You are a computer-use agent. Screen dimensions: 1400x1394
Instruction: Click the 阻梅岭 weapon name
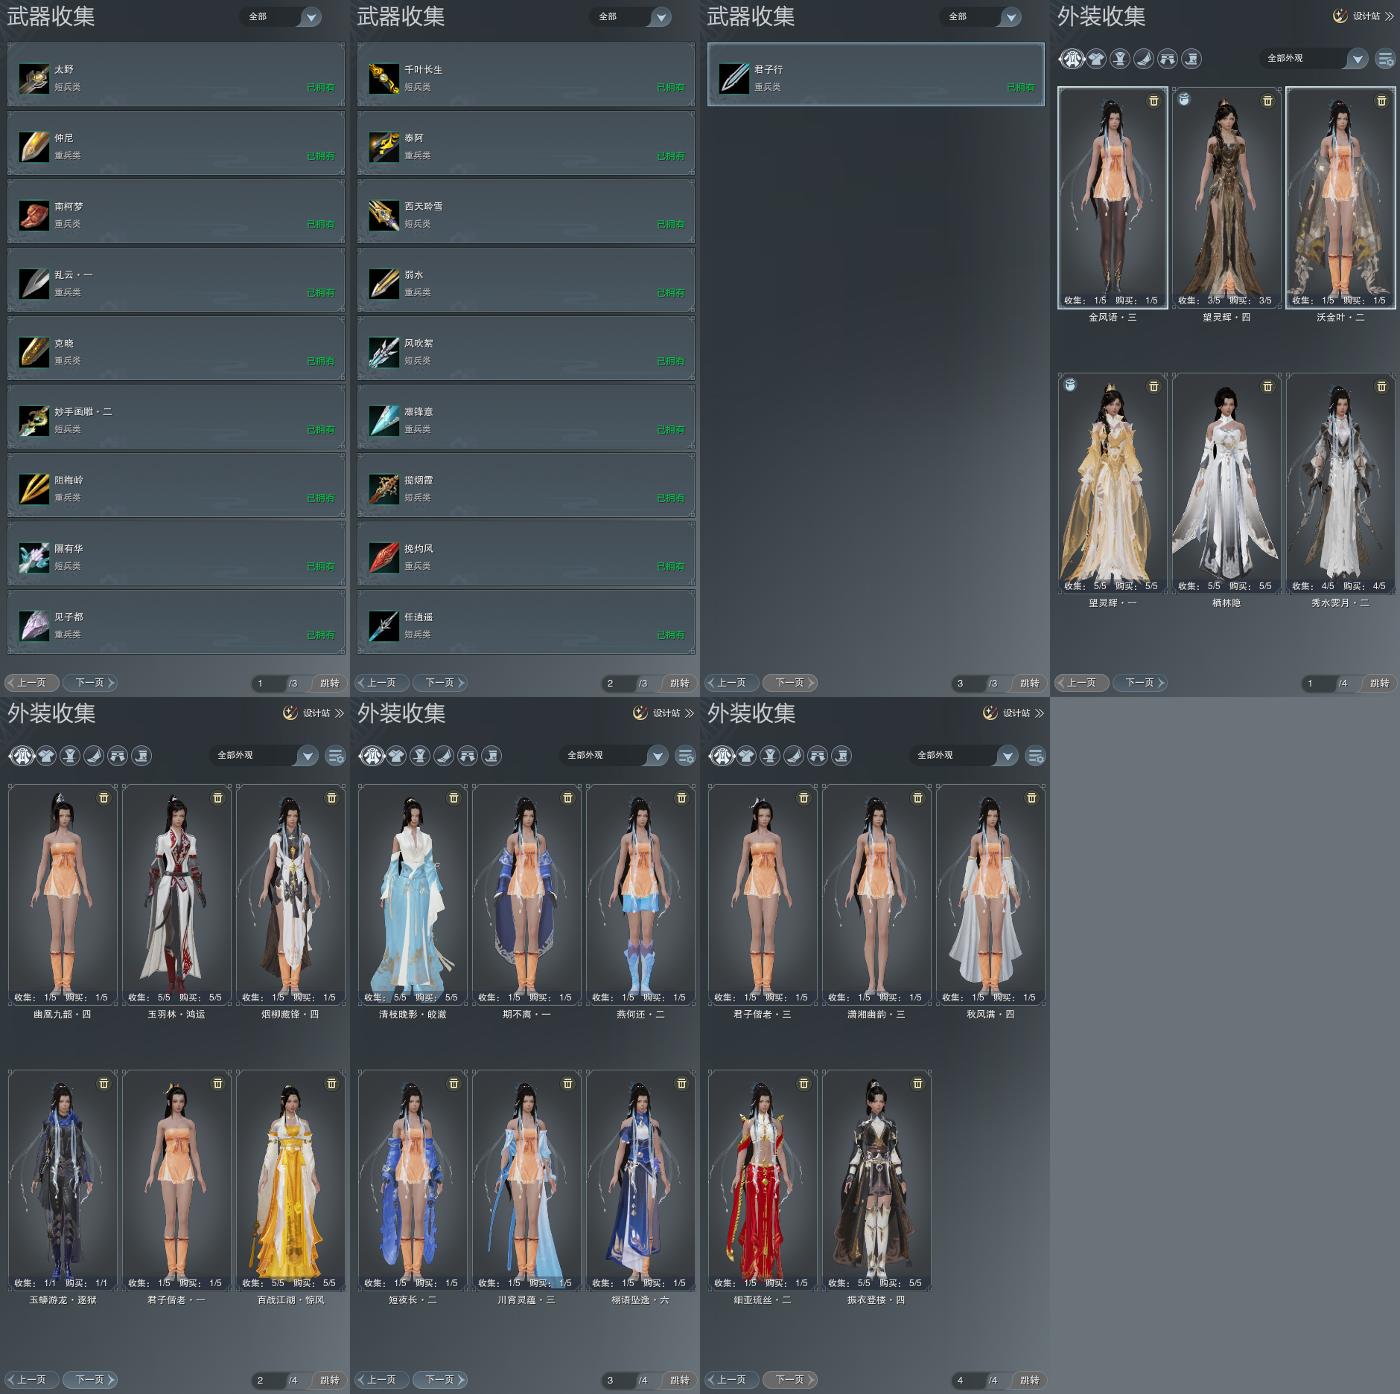tap(69, 481)
